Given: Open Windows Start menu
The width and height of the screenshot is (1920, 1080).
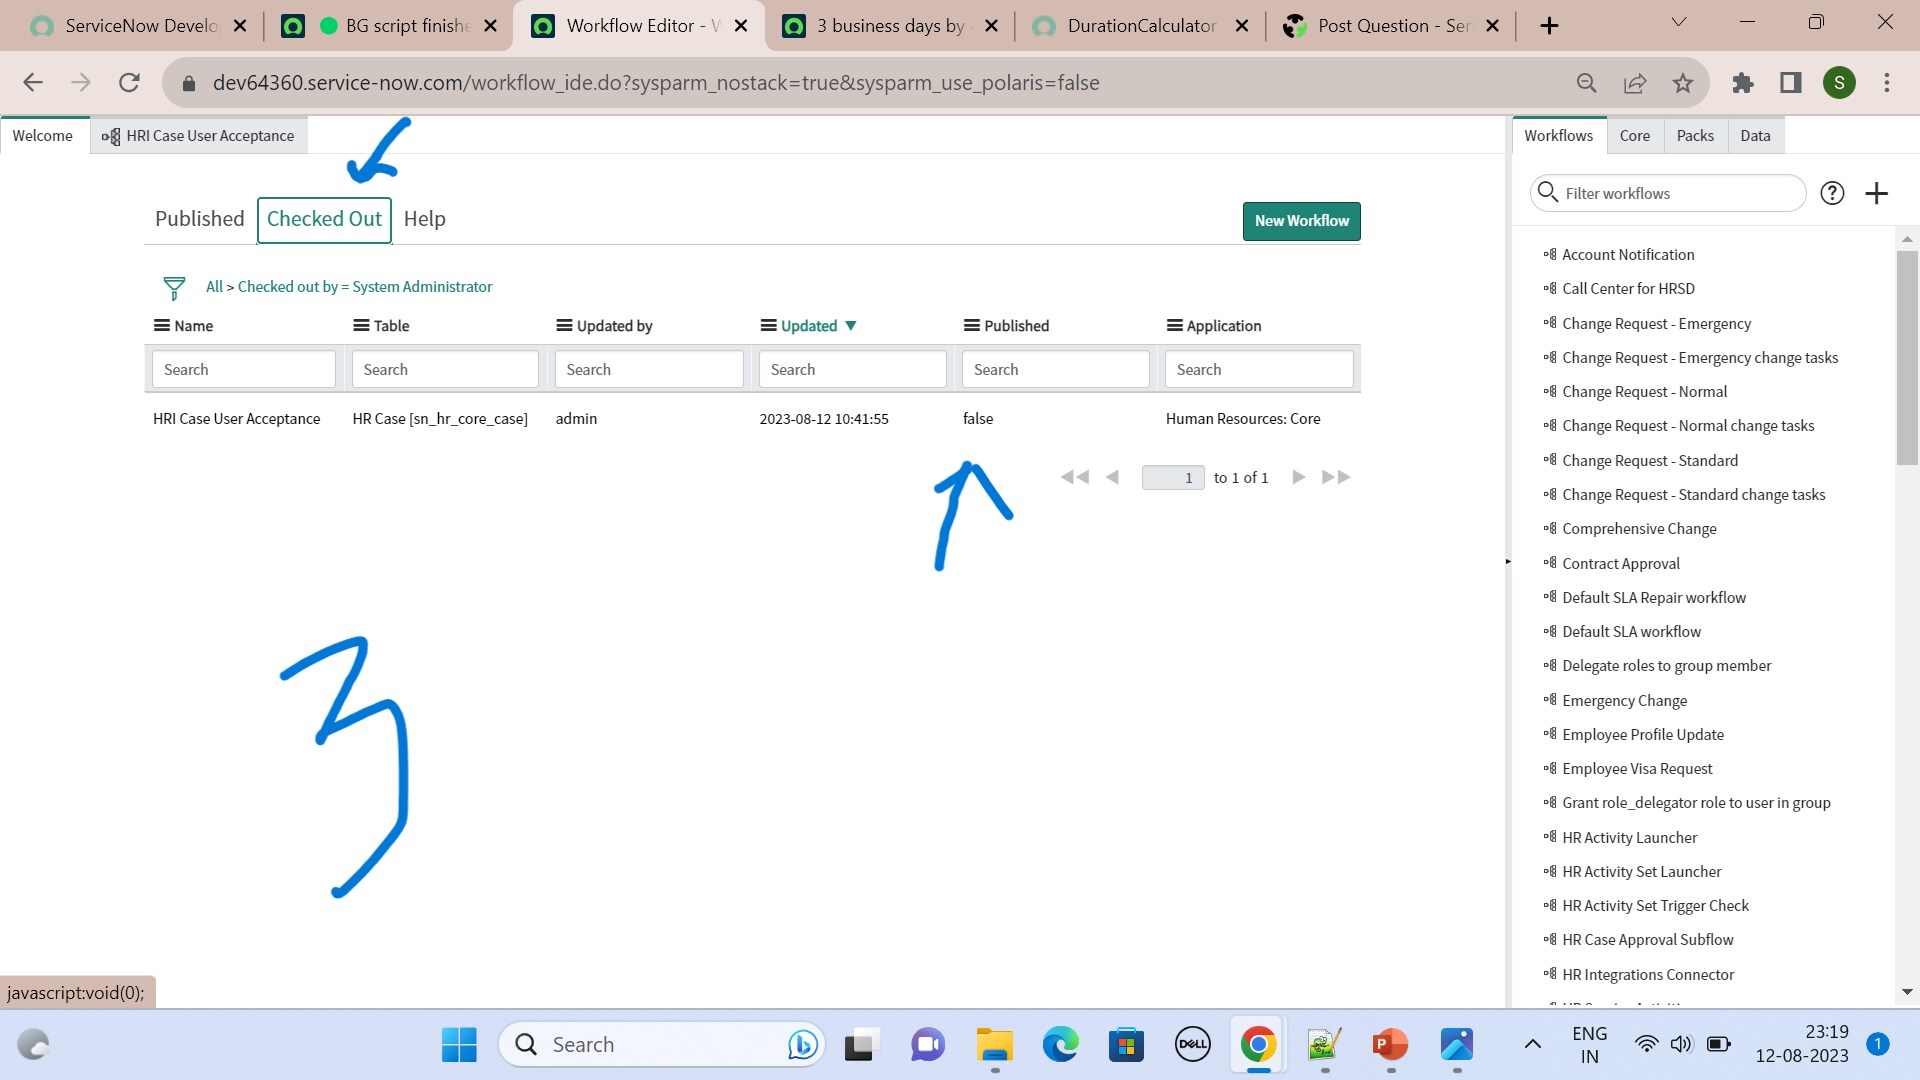Looking at the screenshot, I should (459, 1045).
